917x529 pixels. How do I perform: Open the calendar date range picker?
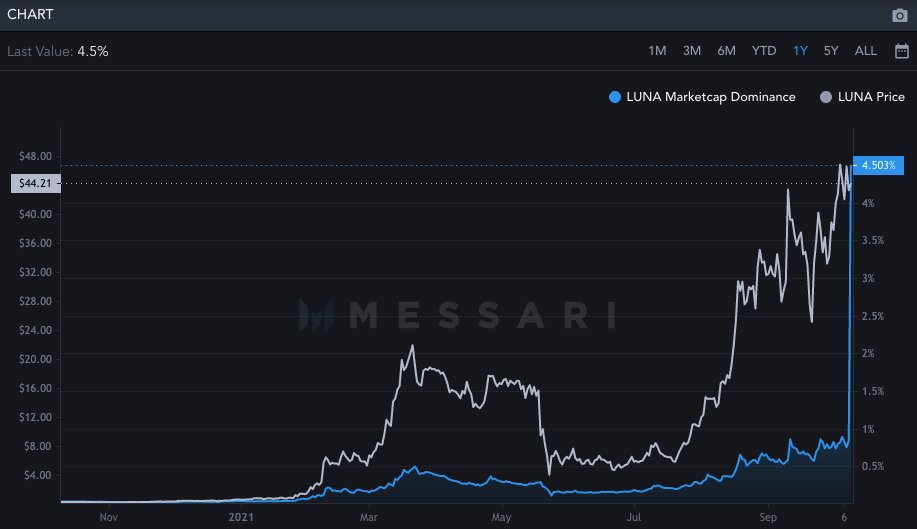(902, 51)
